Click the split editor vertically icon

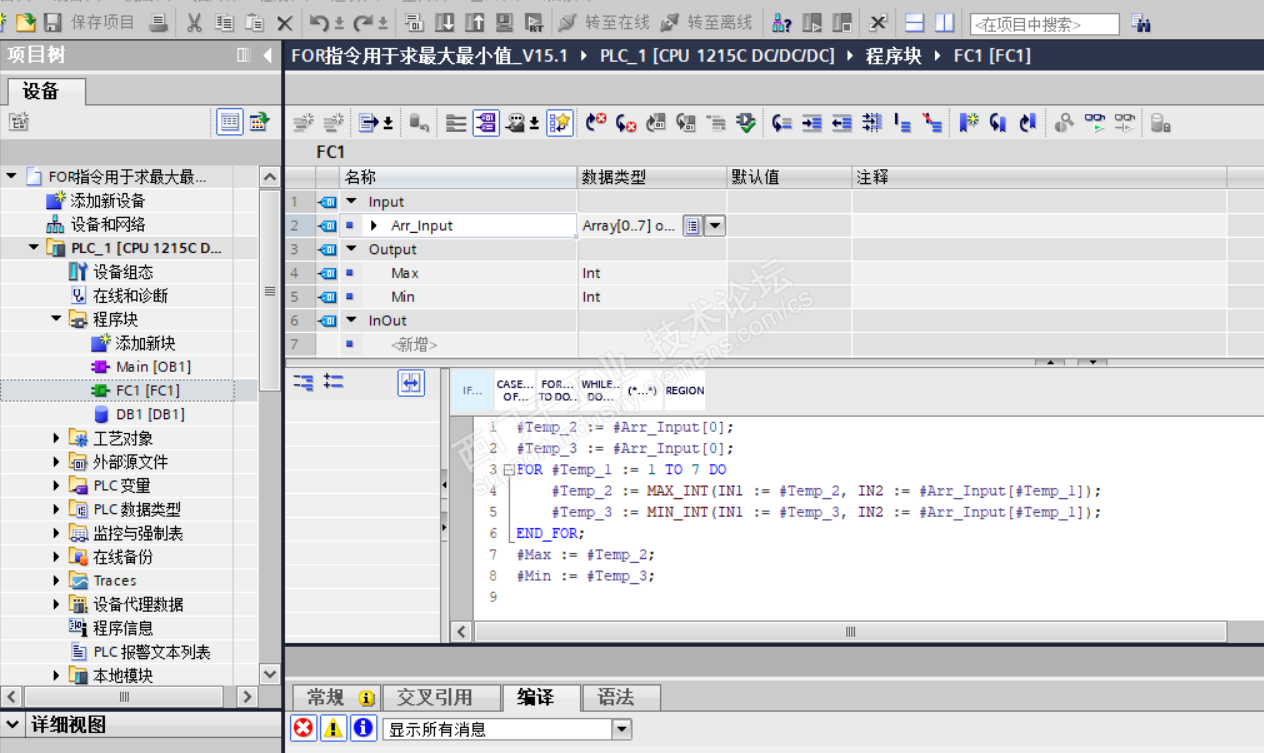click(x=944, y=22)
